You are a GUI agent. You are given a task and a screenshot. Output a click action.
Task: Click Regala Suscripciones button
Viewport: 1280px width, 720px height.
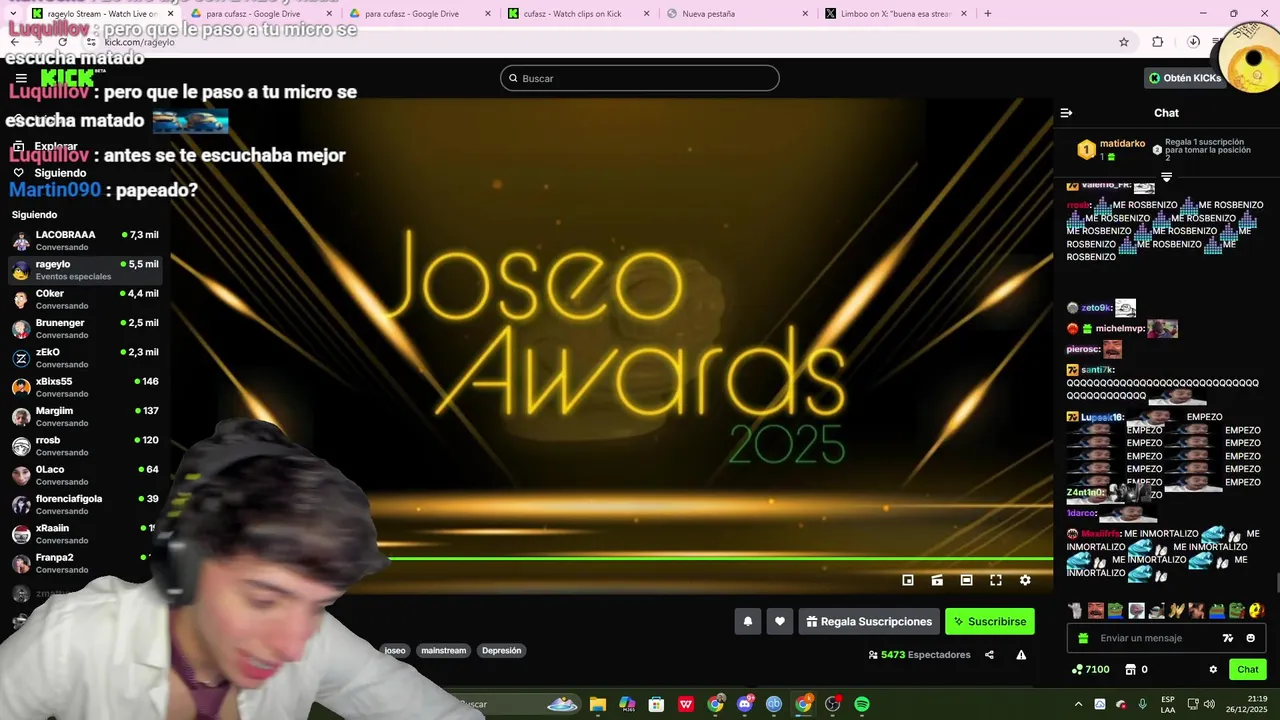pyautogui.click(x=869, y=621)
